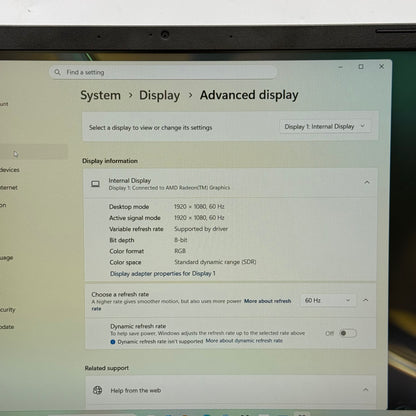
Task: Select the highlighted System item in sidebar
Action: pos(33,152)
